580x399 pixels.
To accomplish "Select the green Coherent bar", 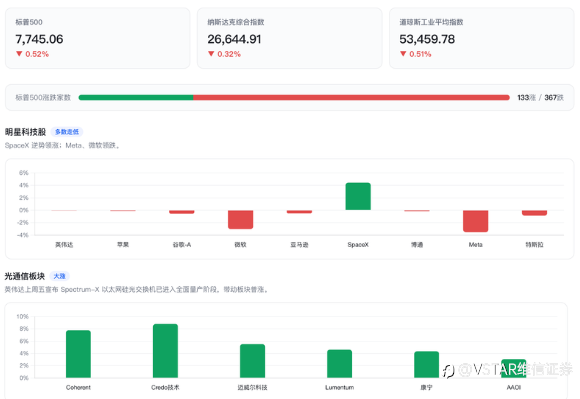I will tap(78, 354).
